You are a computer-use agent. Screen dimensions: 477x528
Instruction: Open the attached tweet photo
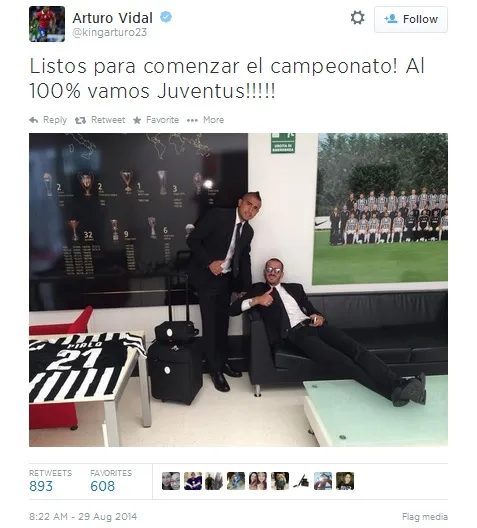click(238, 290)
